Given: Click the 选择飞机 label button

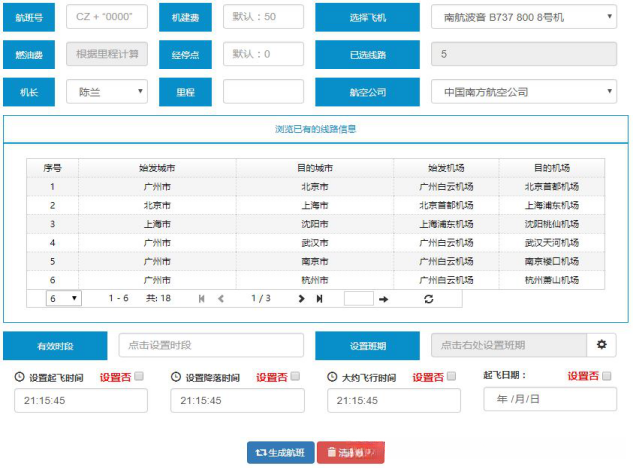Looking at the screenshot, I should pyautogui.click(x=367, y=17).
